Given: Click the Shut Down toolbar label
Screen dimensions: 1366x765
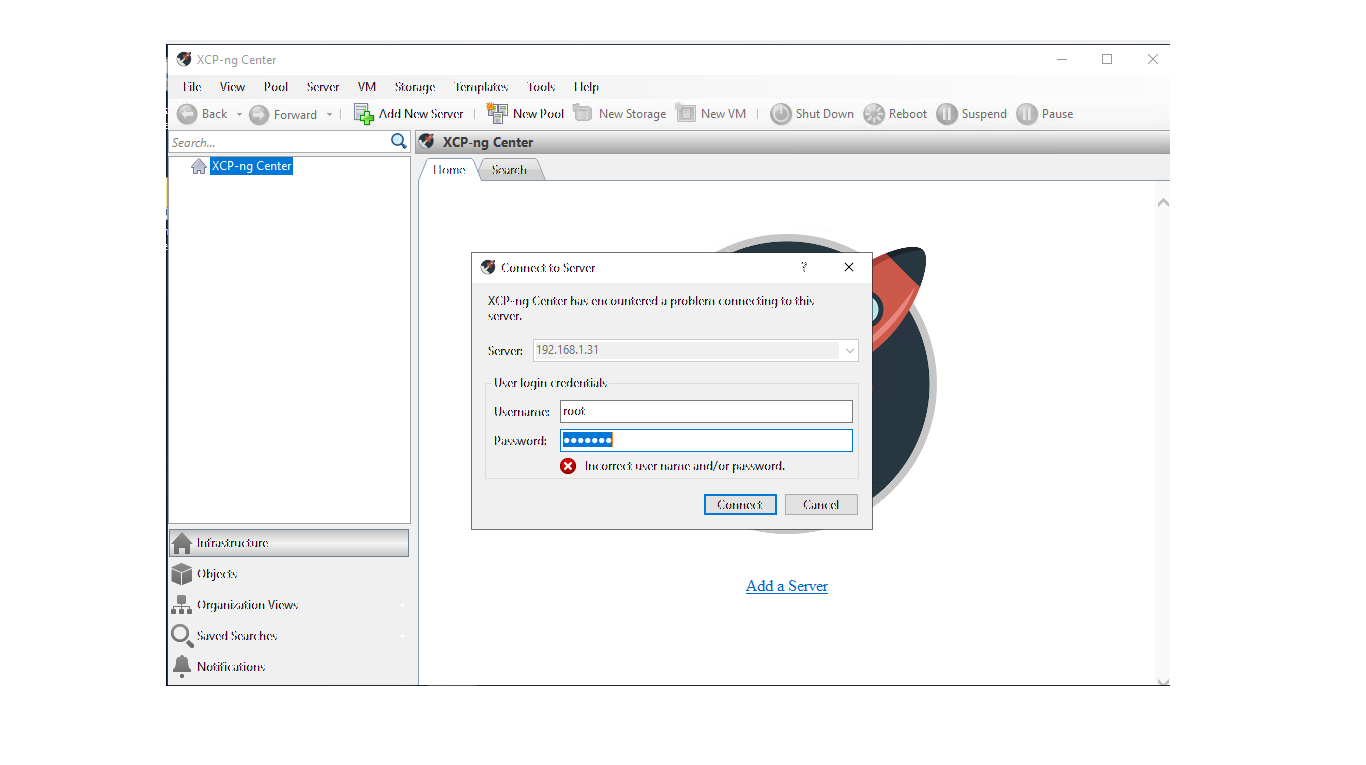Looking at the screenshot, I should [825, 114].
